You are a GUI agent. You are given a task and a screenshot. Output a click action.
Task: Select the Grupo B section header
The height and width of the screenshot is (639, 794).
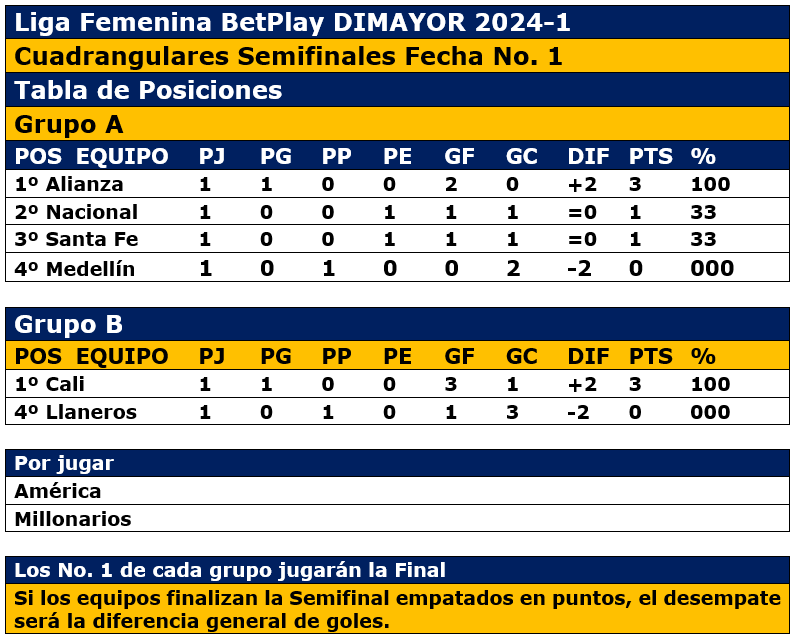tap(69, 325)
